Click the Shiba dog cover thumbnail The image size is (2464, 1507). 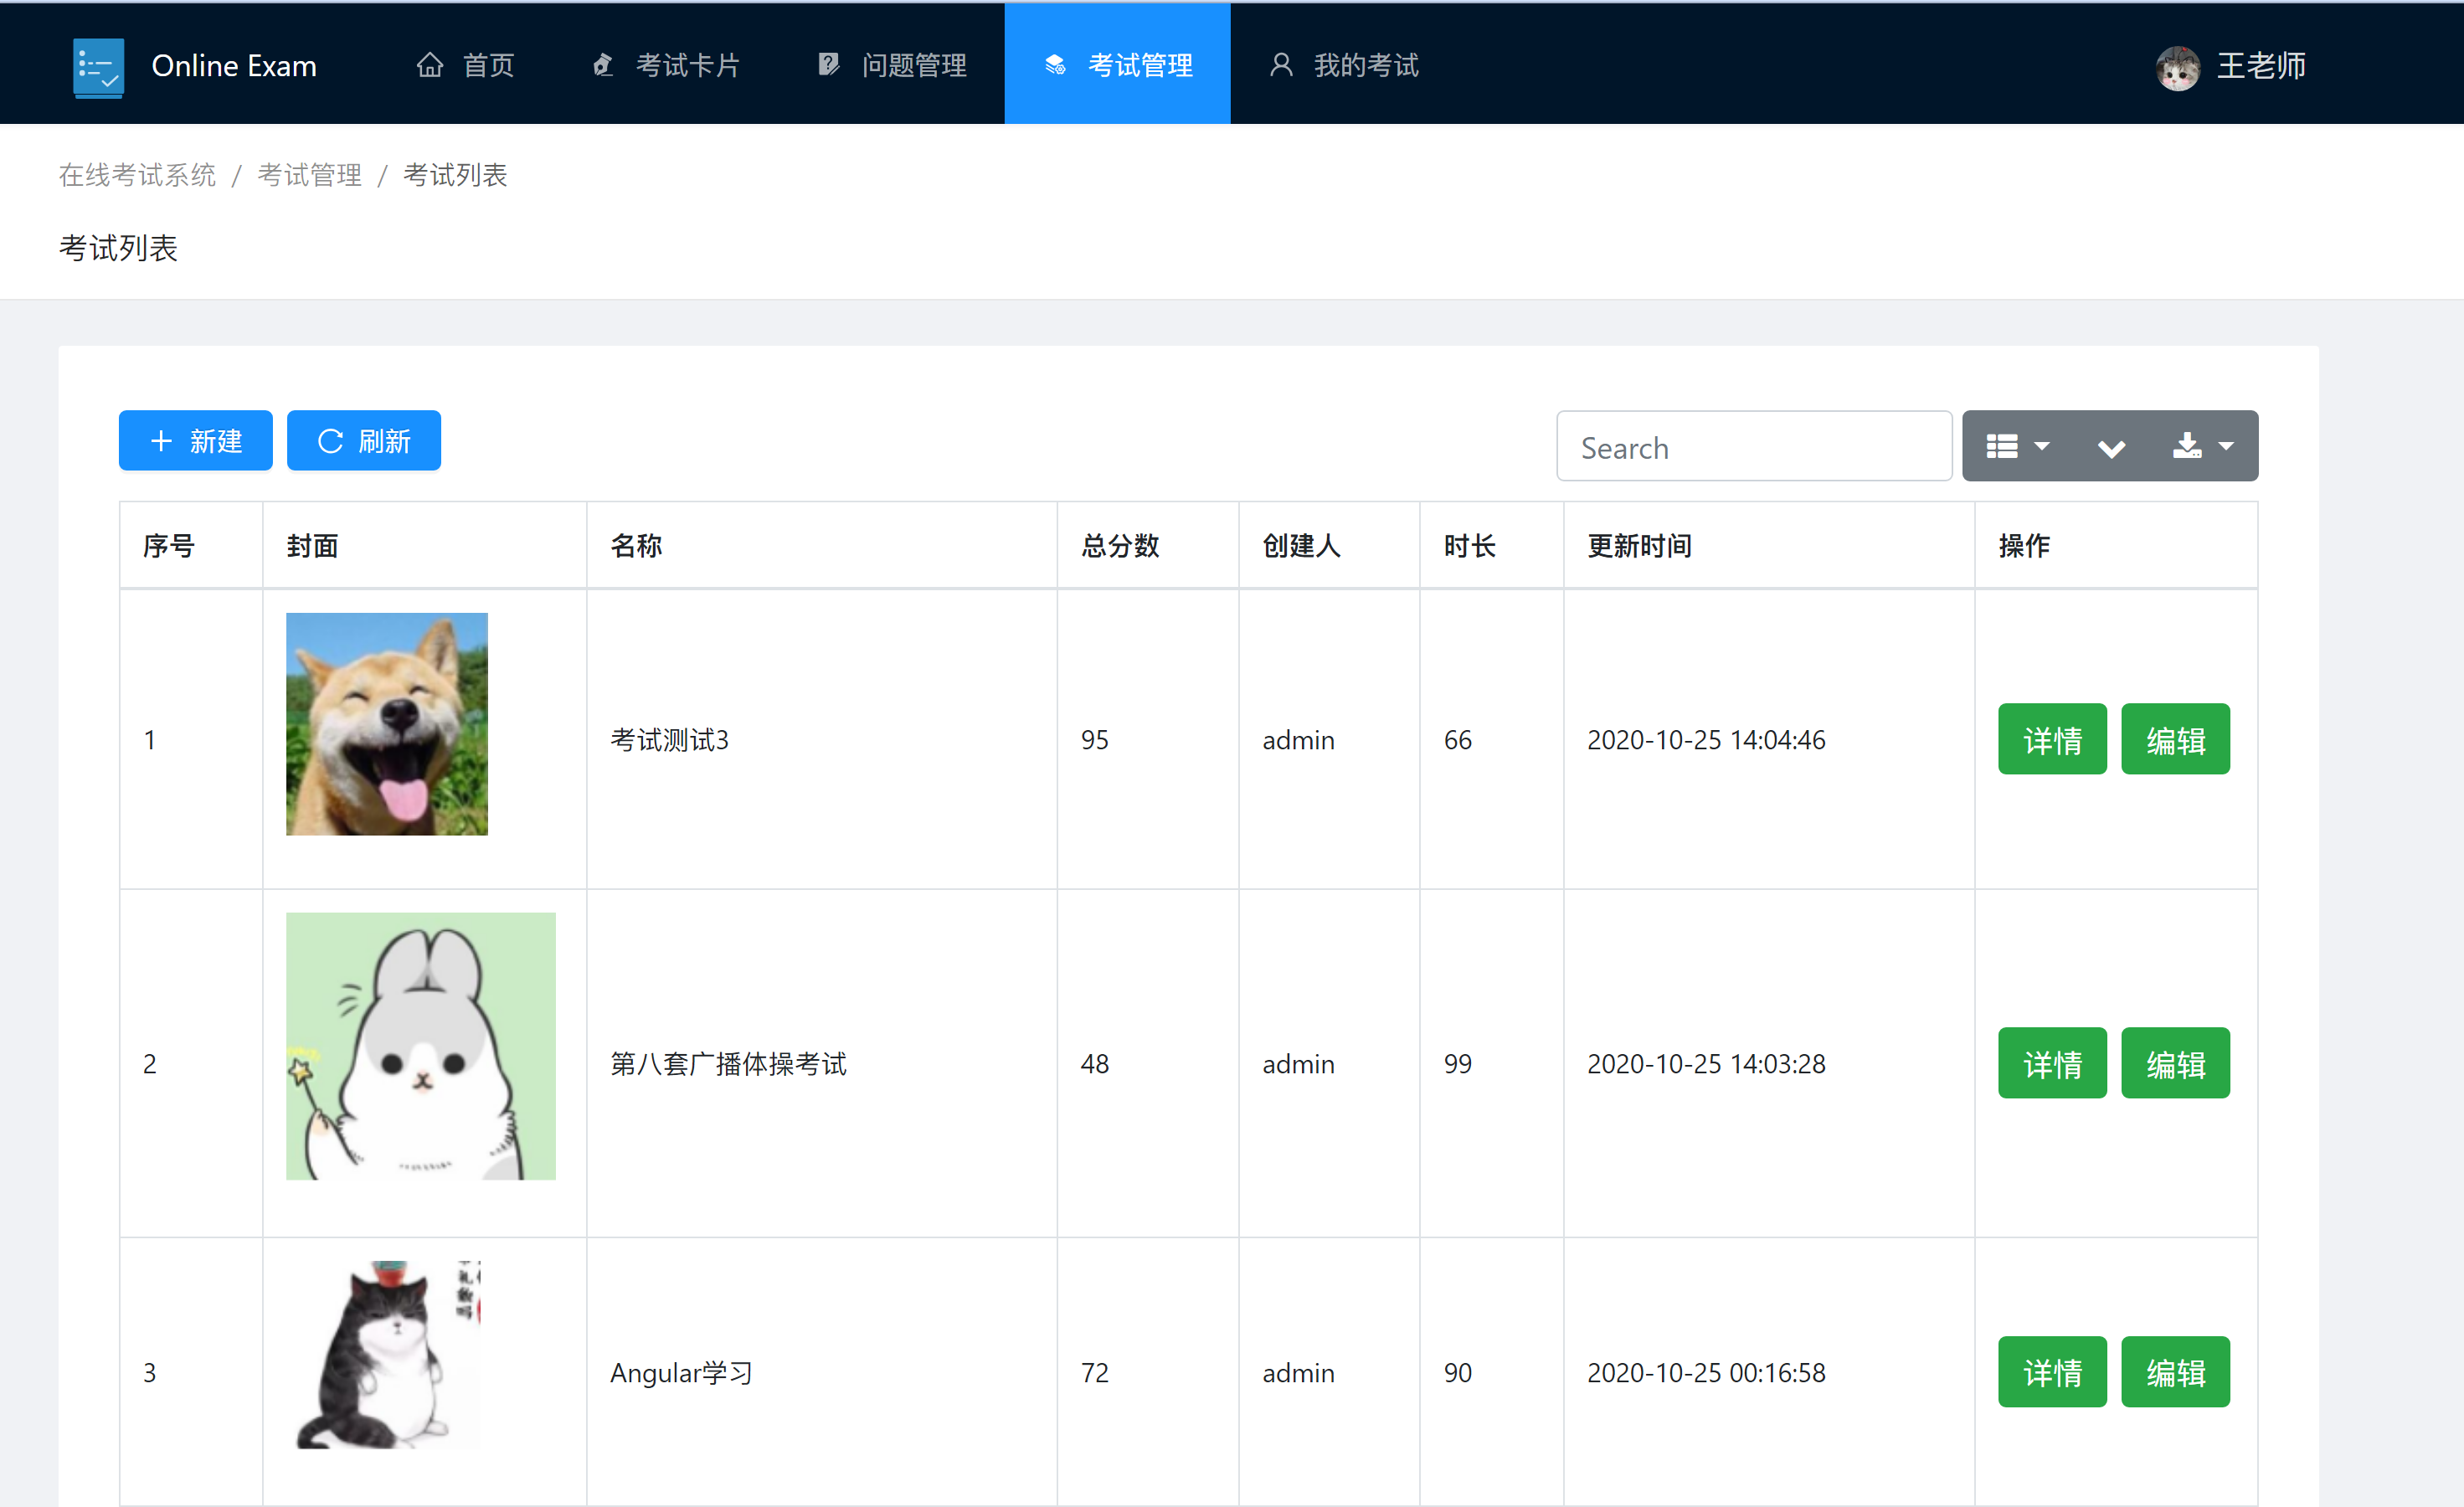387,724
